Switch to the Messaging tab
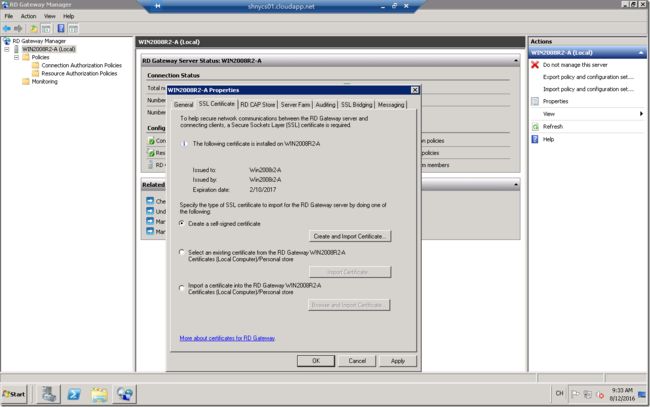 [x=390, y=105]
